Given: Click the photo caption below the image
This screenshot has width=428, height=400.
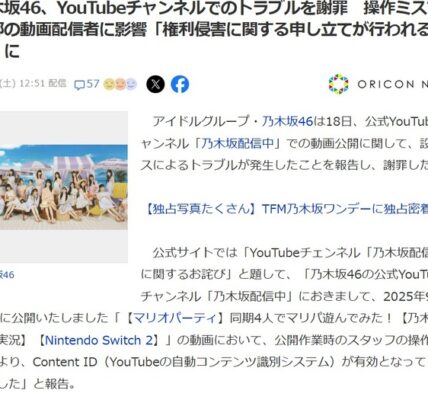Looking at the screenshot, I should [x=7, y=275].
